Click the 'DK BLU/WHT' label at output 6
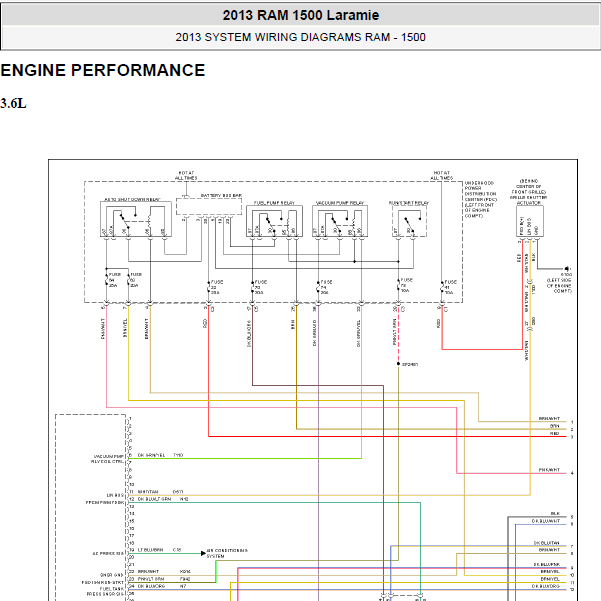 (x=545, y=521)
